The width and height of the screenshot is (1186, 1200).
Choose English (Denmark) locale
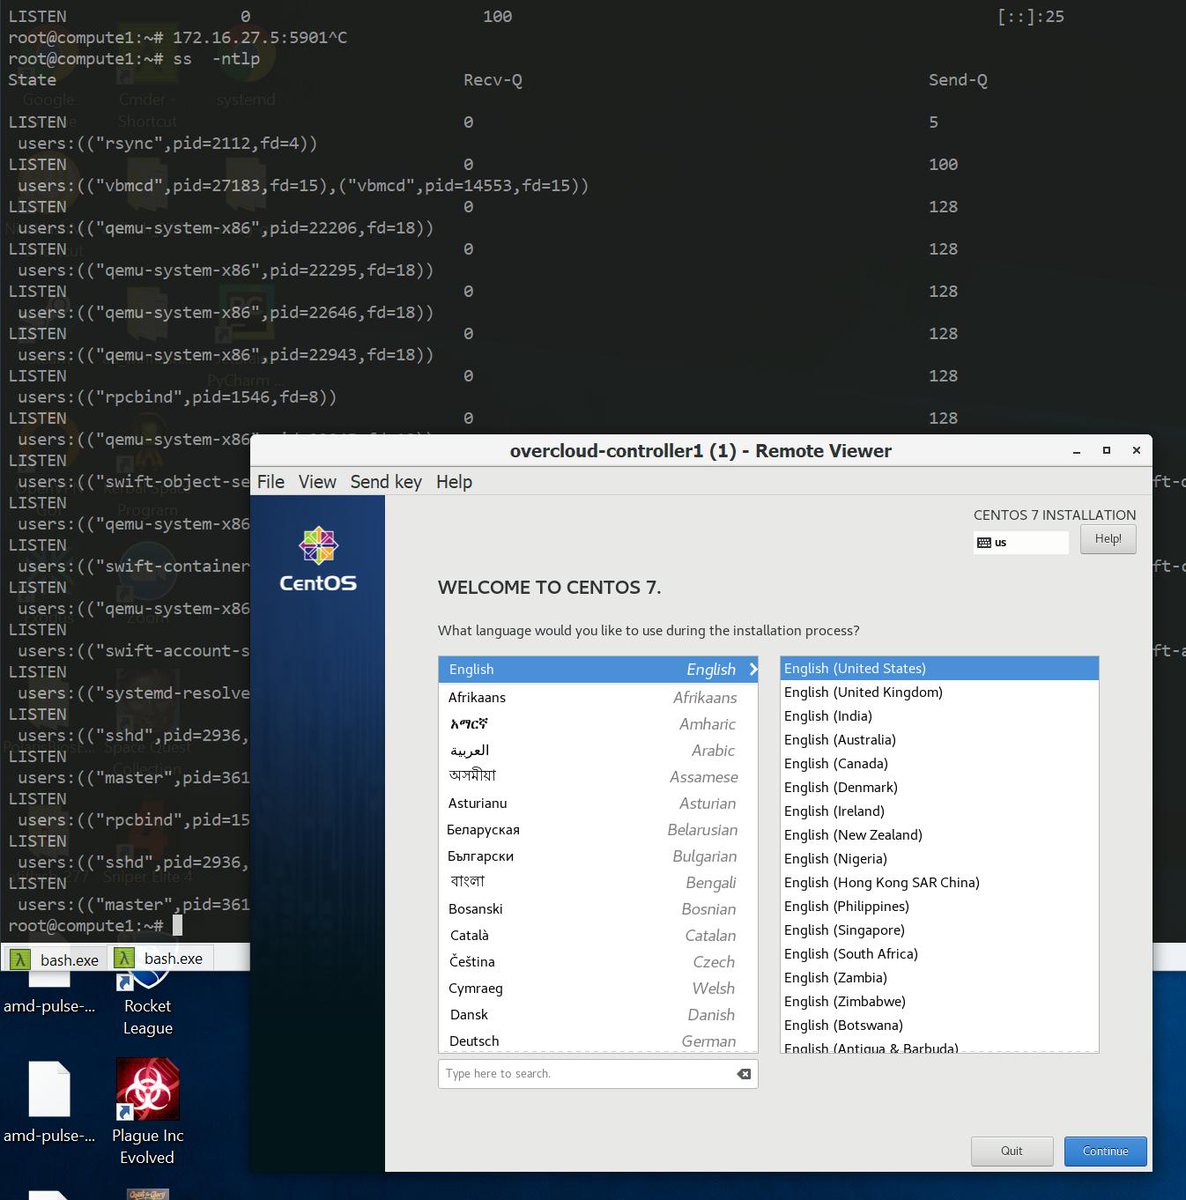pyautogui.click(x=939, y=788)
